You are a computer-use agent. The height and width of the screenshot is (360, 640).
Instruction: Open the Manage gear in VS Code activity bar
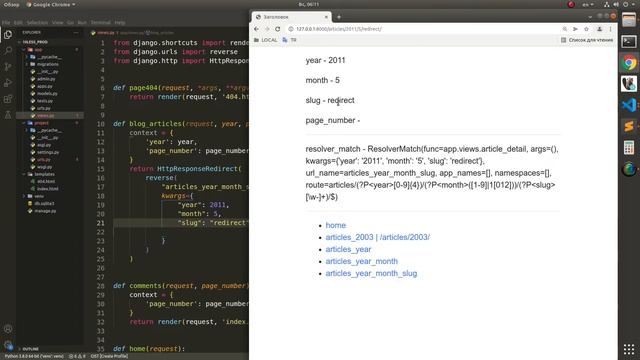[8, 345]
